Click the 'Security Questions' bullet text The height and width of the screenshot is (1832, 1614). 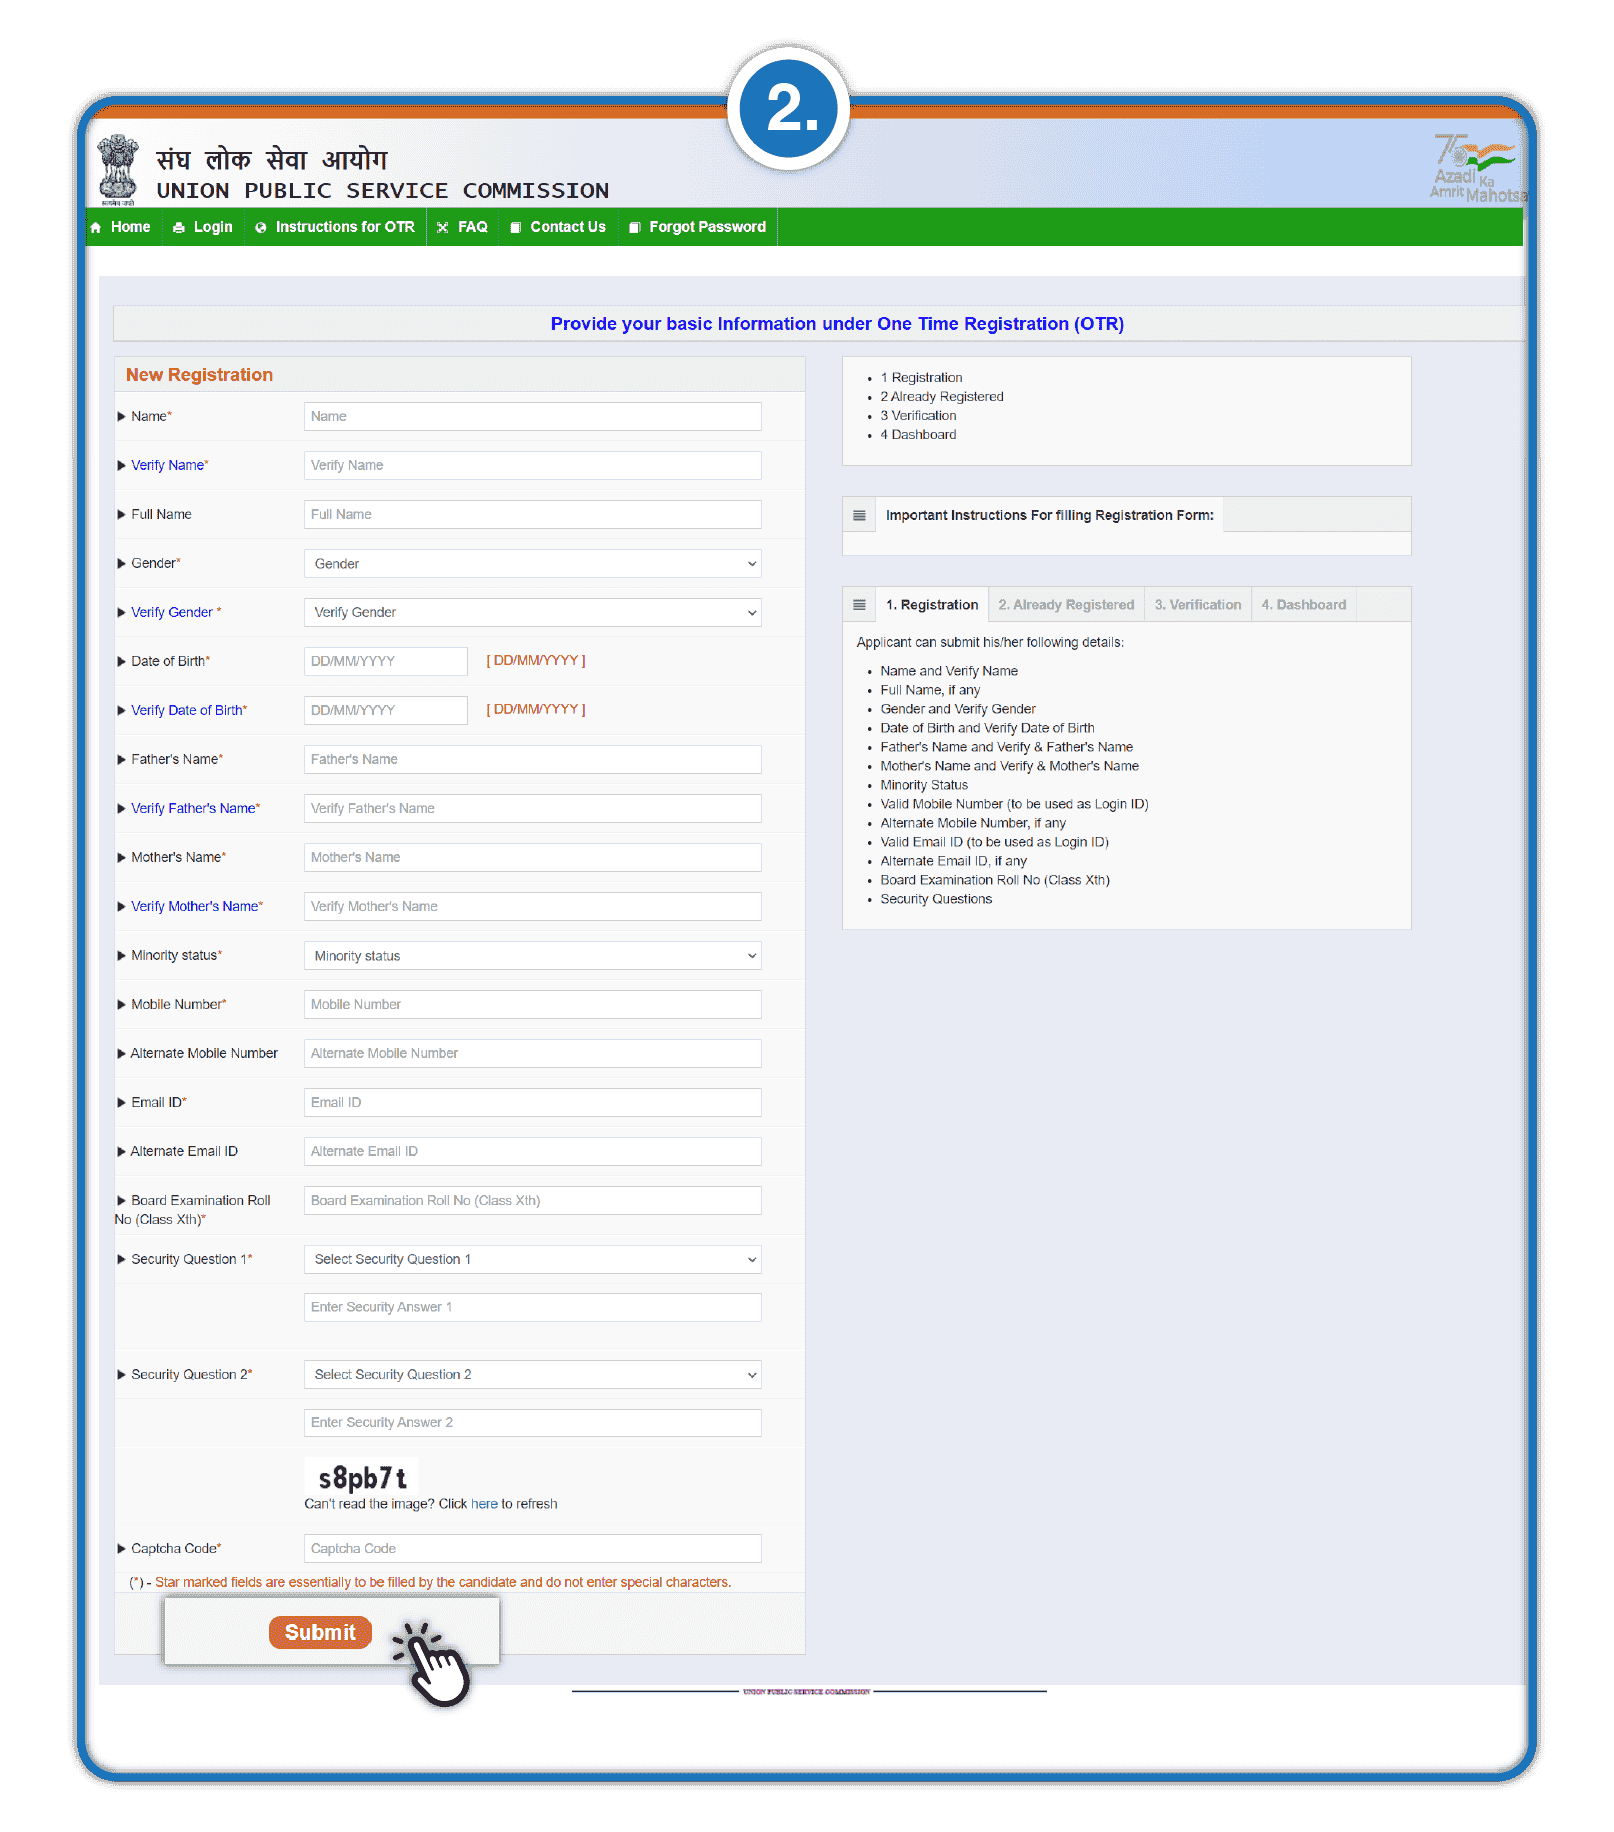936,900
